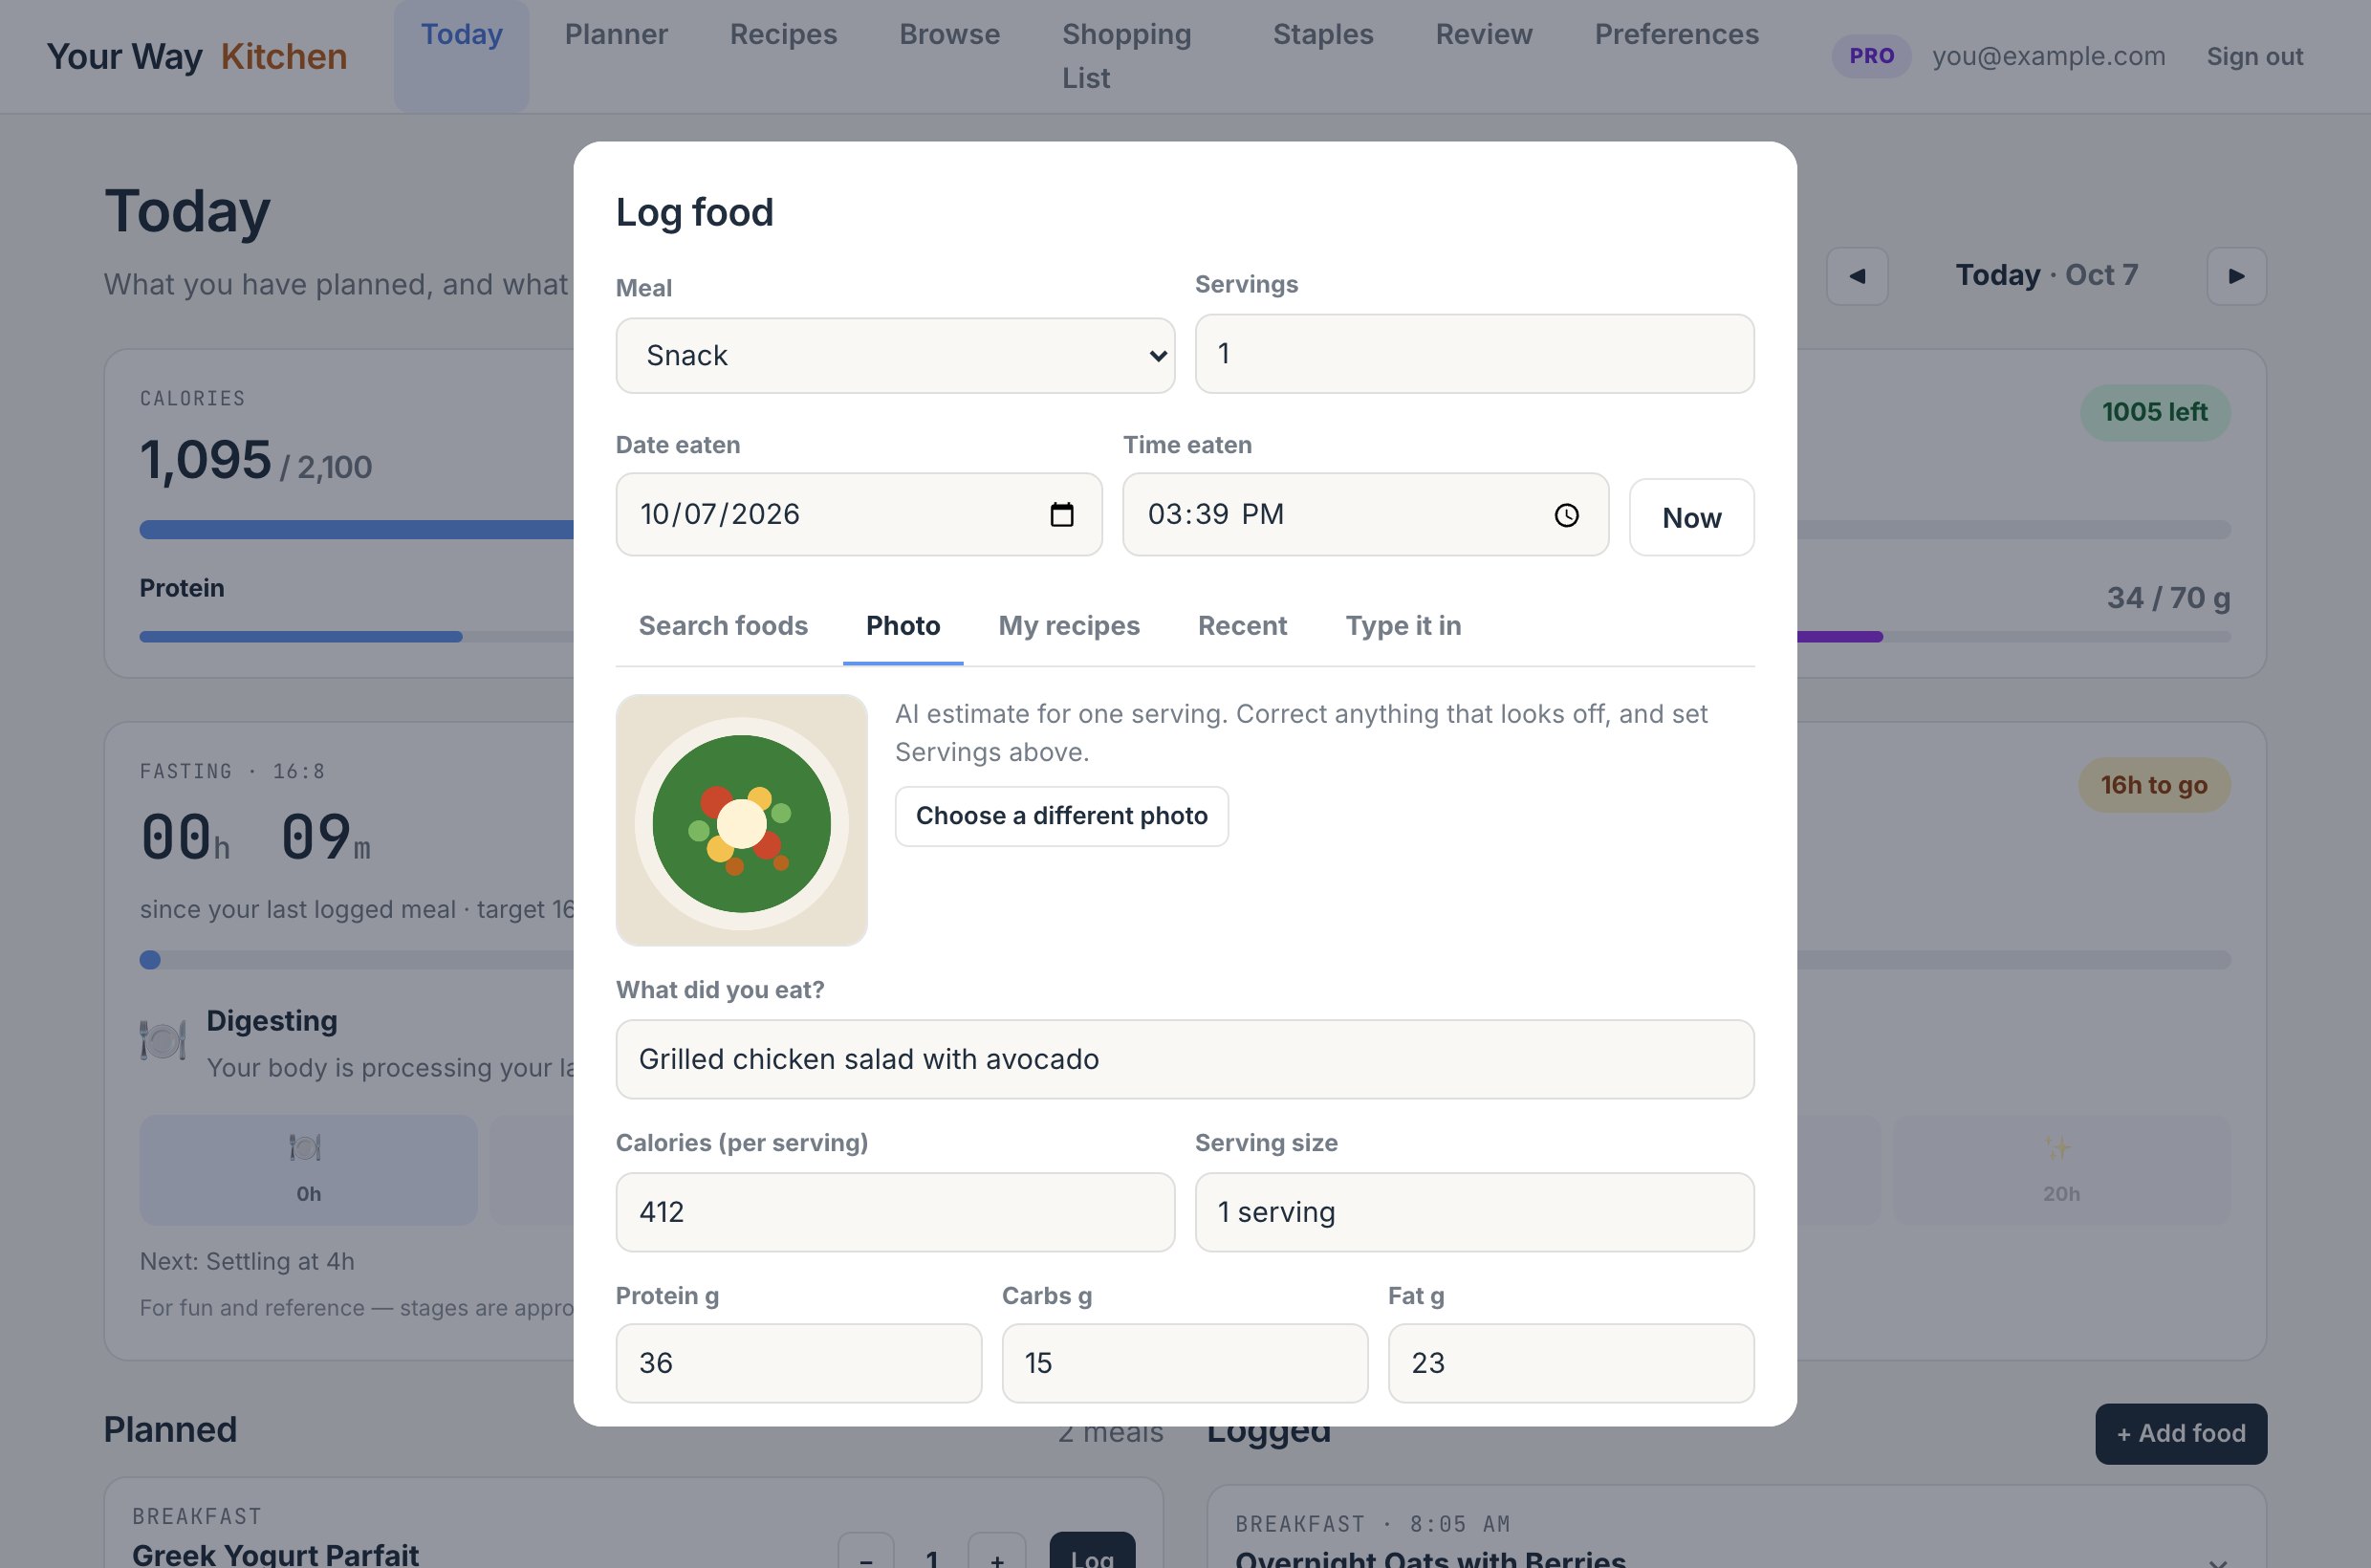The height and width of the screenshot is (1568, 2371).
Task: Open the Browse page
Action: (x=949, y=34)
